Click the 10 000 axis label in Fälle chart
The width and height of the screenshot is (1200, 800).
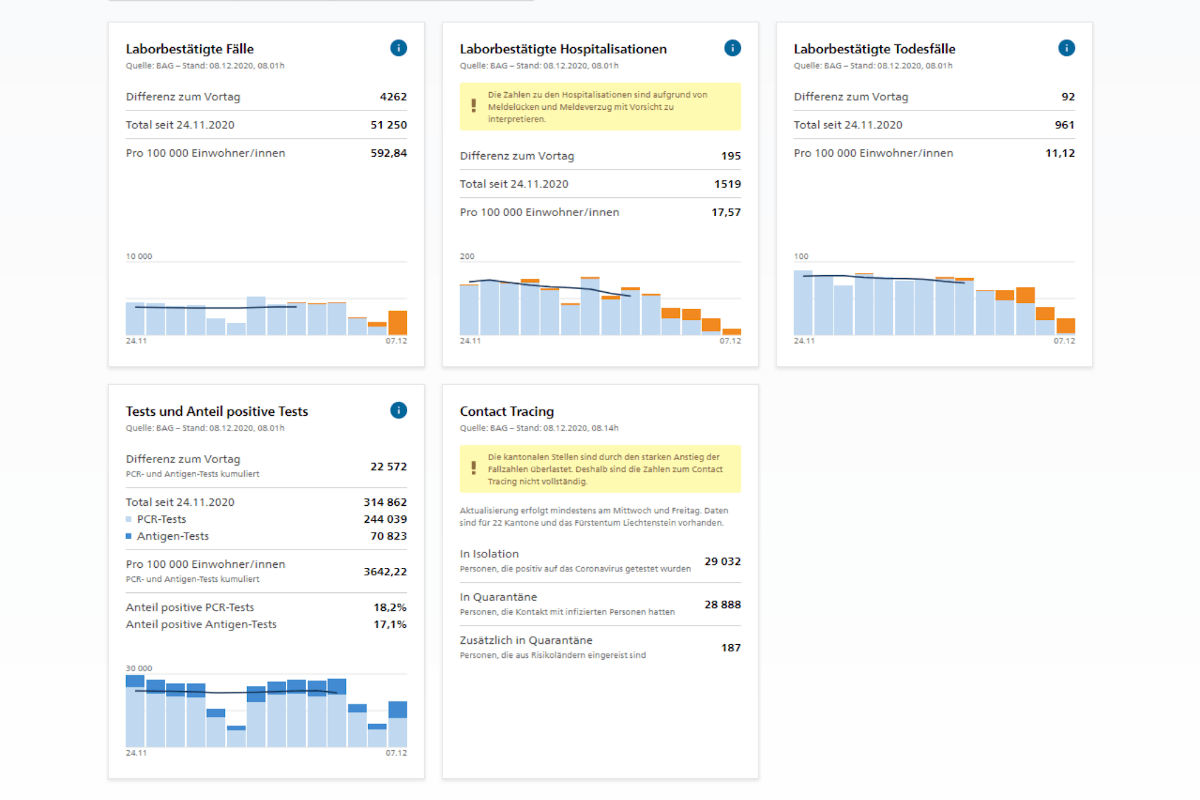point(139,257)
